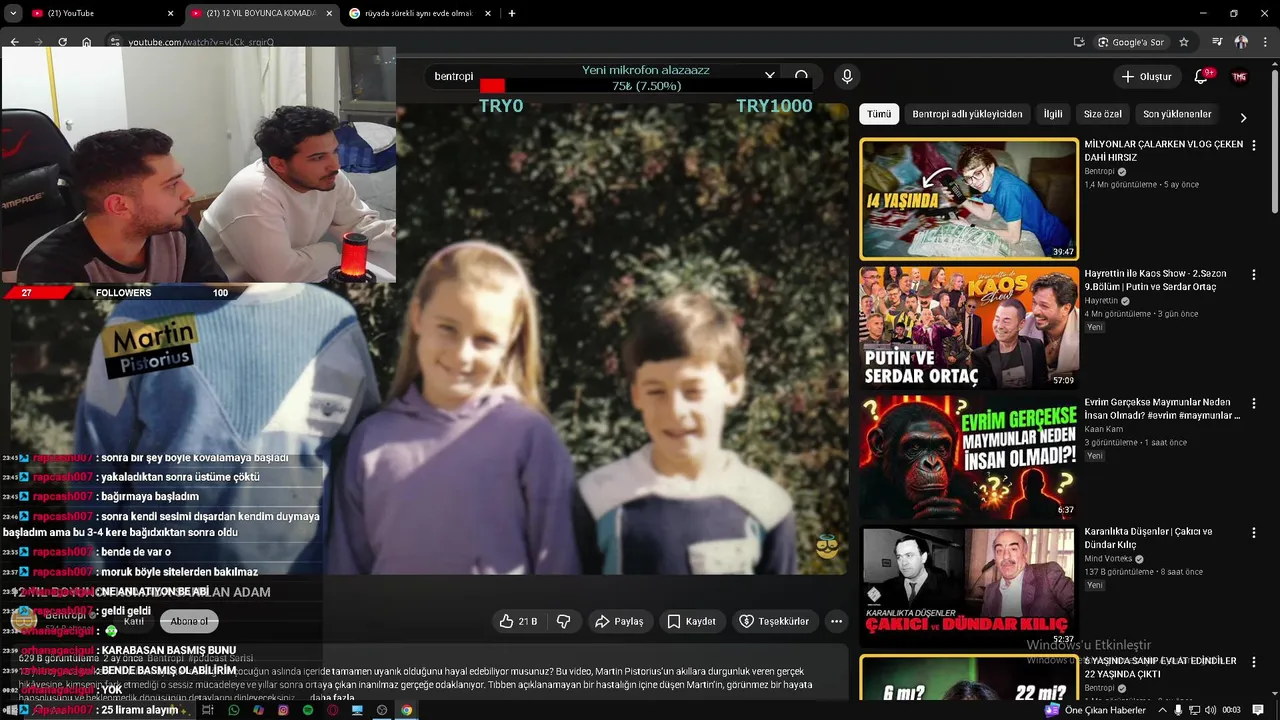Image resolution: width=1280 pixels, height=720 pixels.
Task: Bookmark this page with the star icon
Action: [1184, 42]
